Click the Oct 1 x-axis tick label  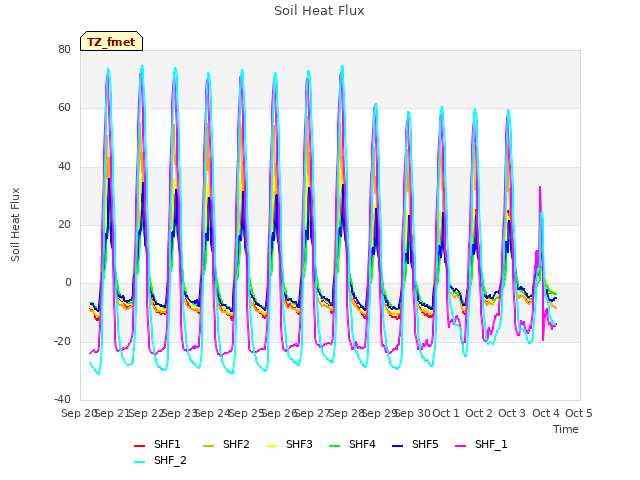click(x=446, y=413)
